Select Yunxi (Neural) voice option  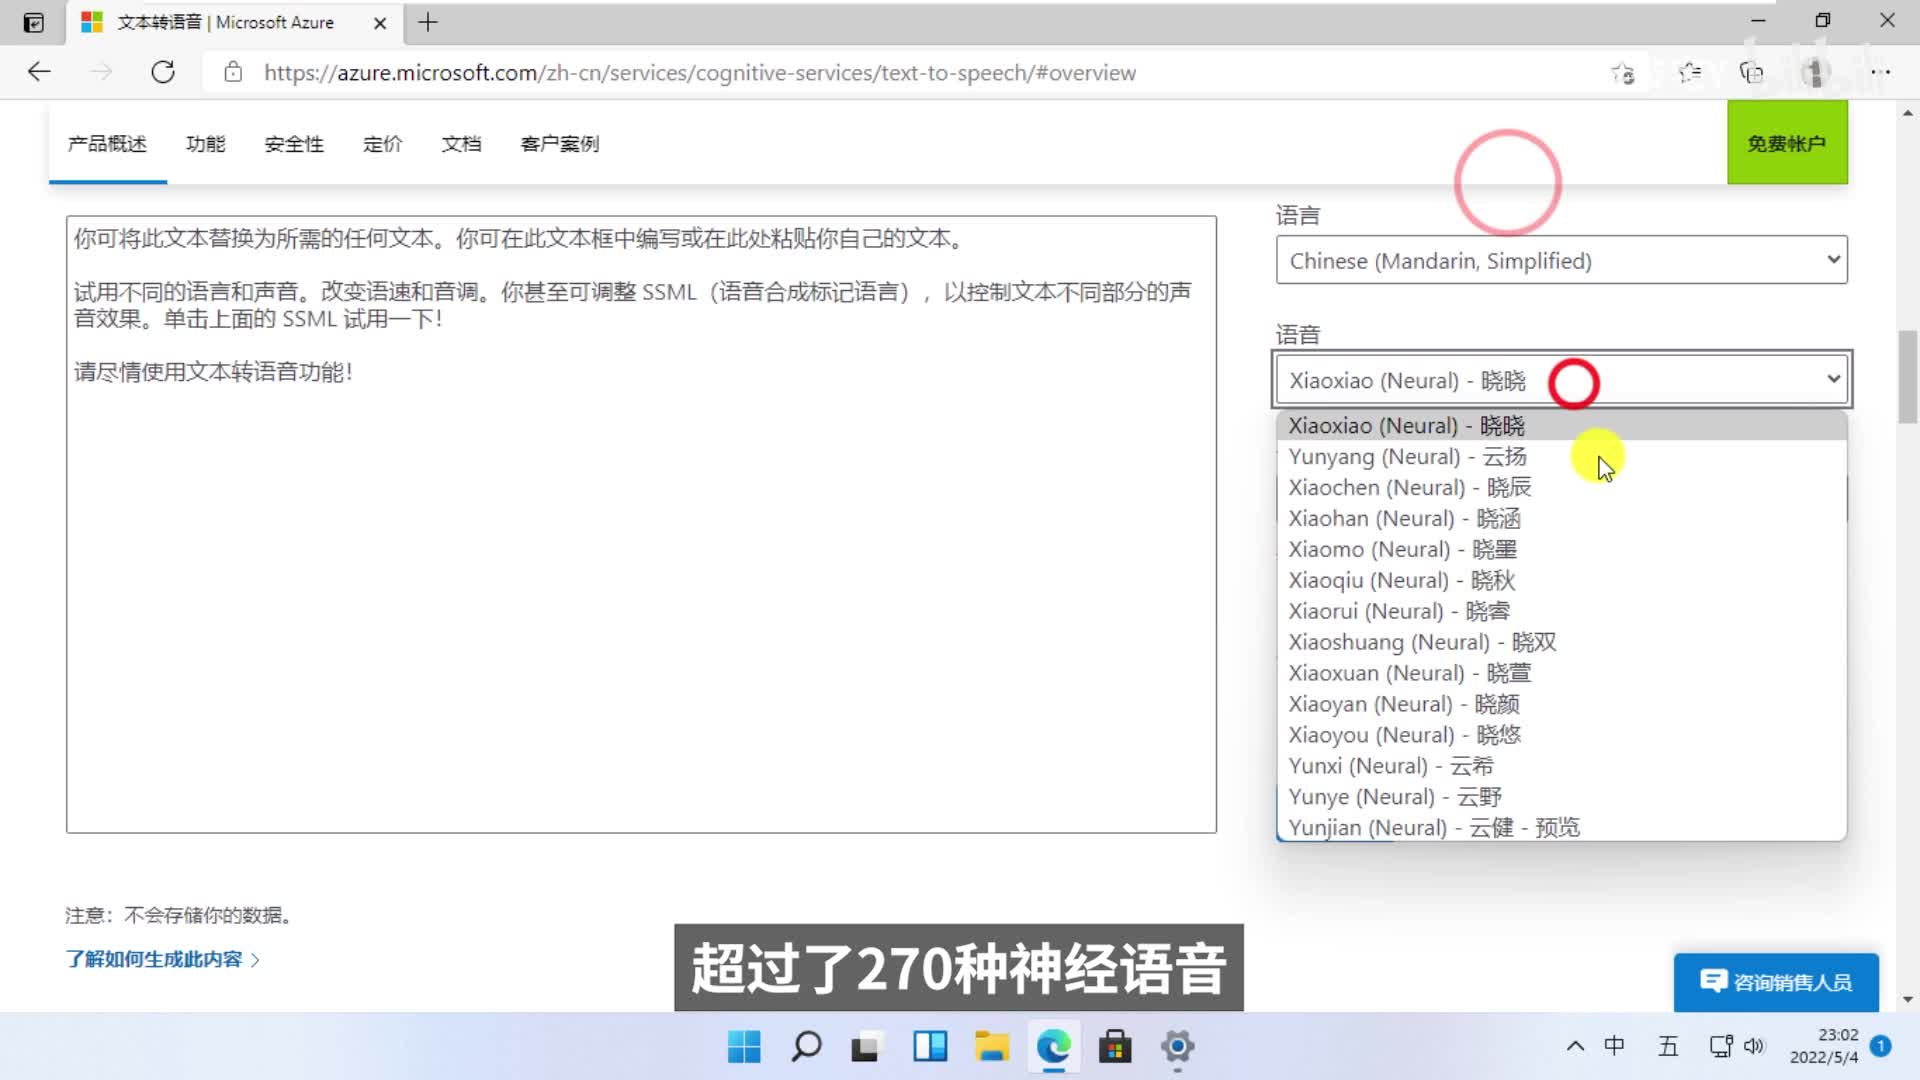(x=1390, y=766)
